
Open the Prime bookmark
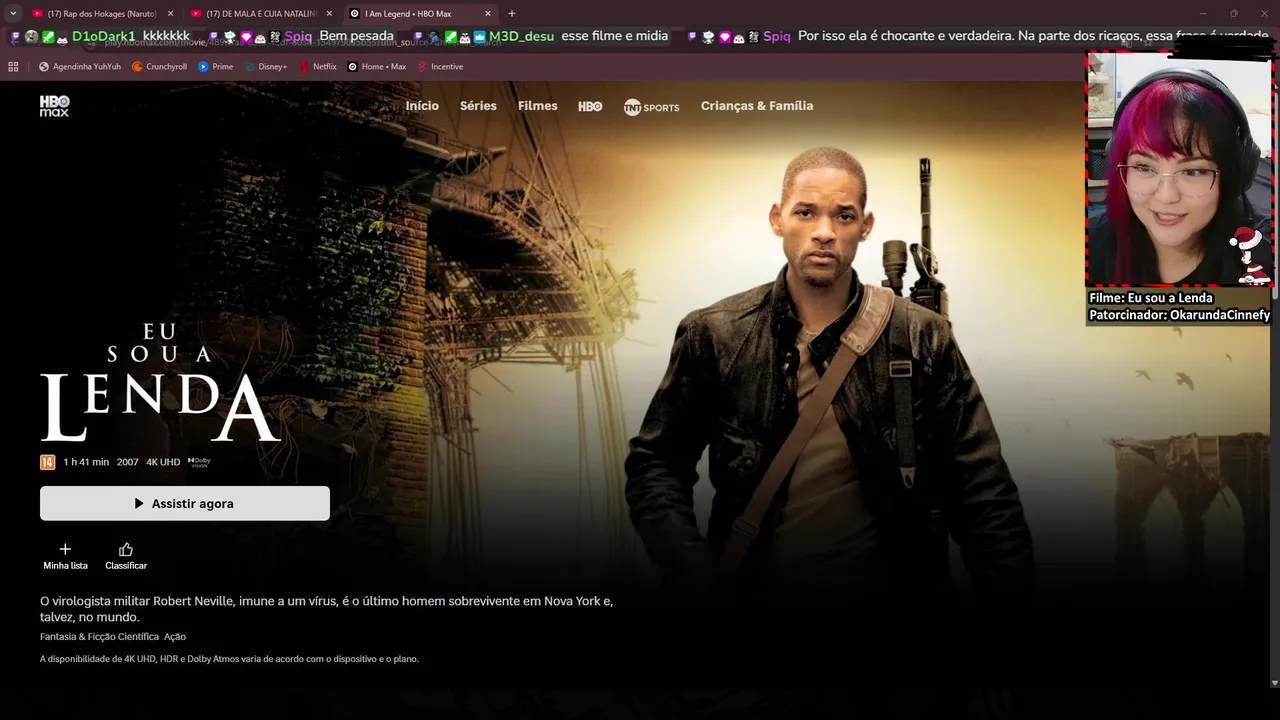(x=215, y=67)
